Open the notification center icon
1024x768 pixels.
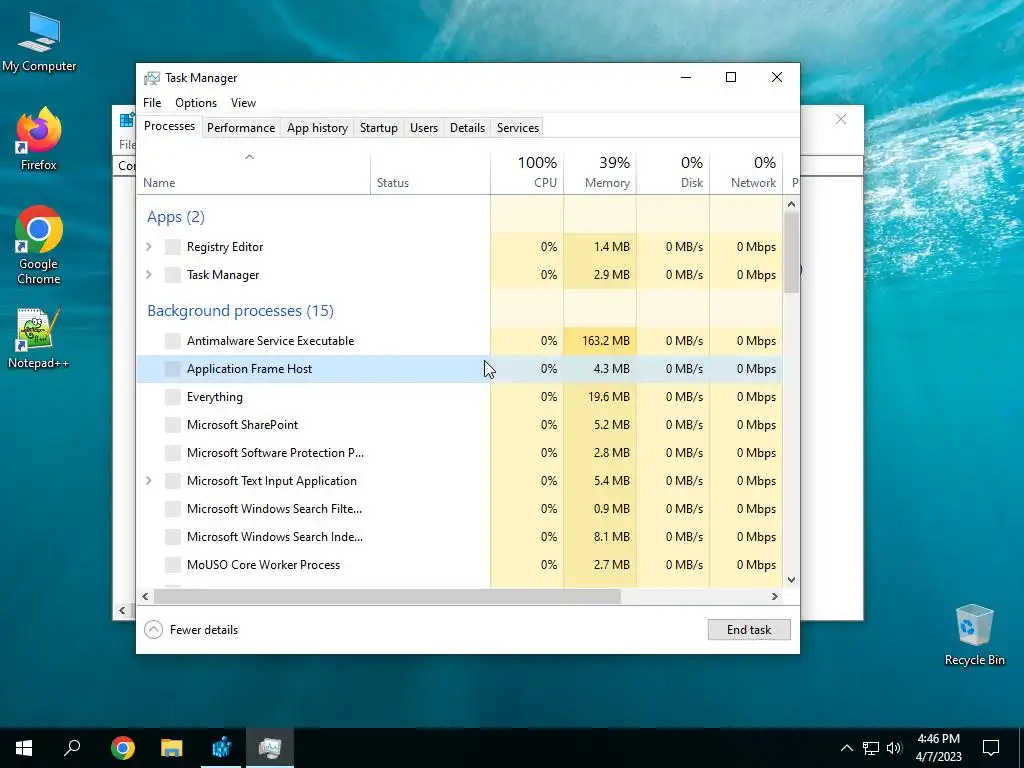pos(991,748)
